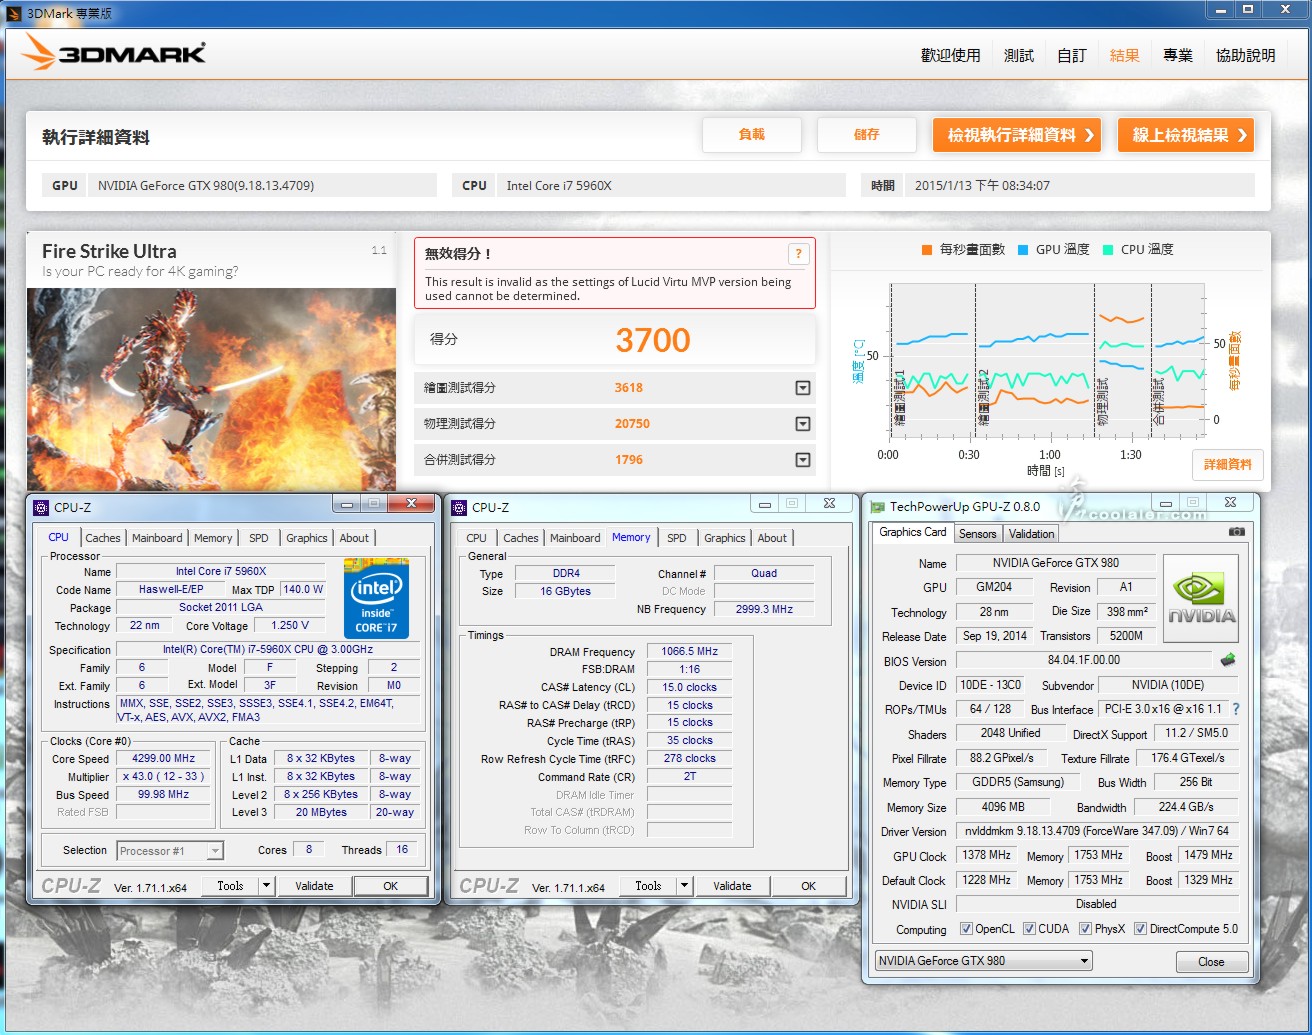Click Validate in CPU-Z CPU window
The height and width of the screenshot is (1035, 1312).
pyautogui.click(x=314, y=886)
